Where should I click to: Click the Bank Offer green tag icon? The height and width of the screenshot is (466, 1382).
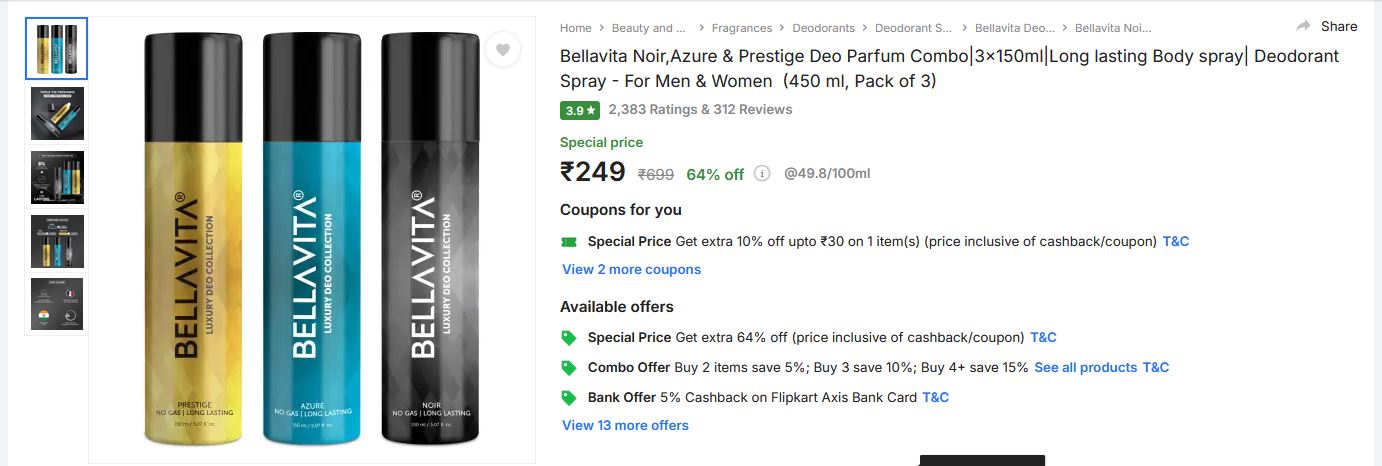pyautogui.click(x=569, y=398)
